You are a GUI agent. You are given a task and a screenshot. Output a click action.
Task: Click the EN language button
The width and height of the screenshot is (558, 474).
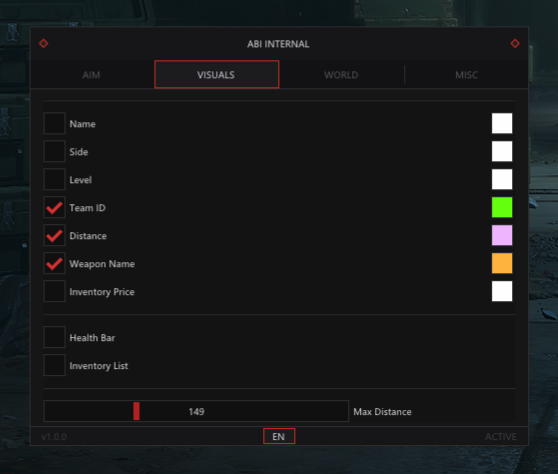pyautogui.click(x=279, y=436)
